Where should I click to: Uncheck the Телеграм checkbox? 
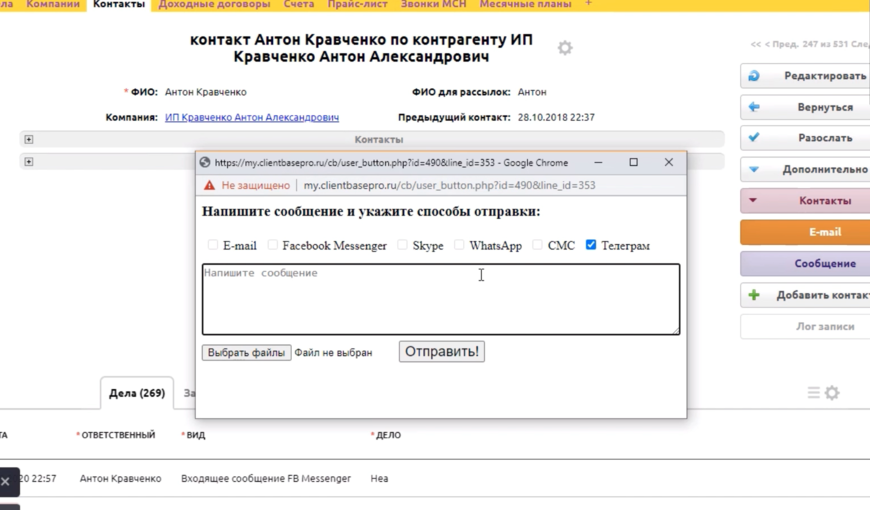point(591,245)
